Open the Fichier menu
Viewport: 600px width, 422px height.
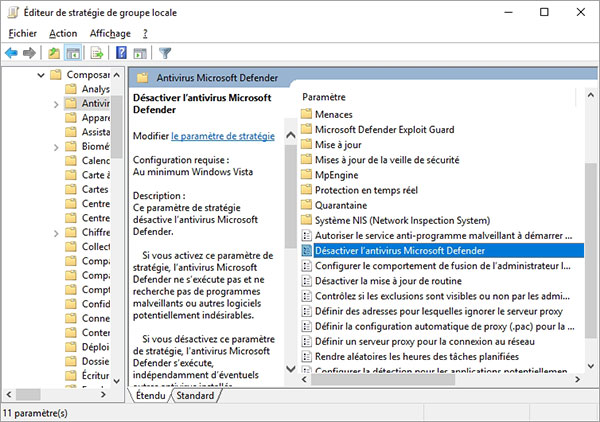23,34
